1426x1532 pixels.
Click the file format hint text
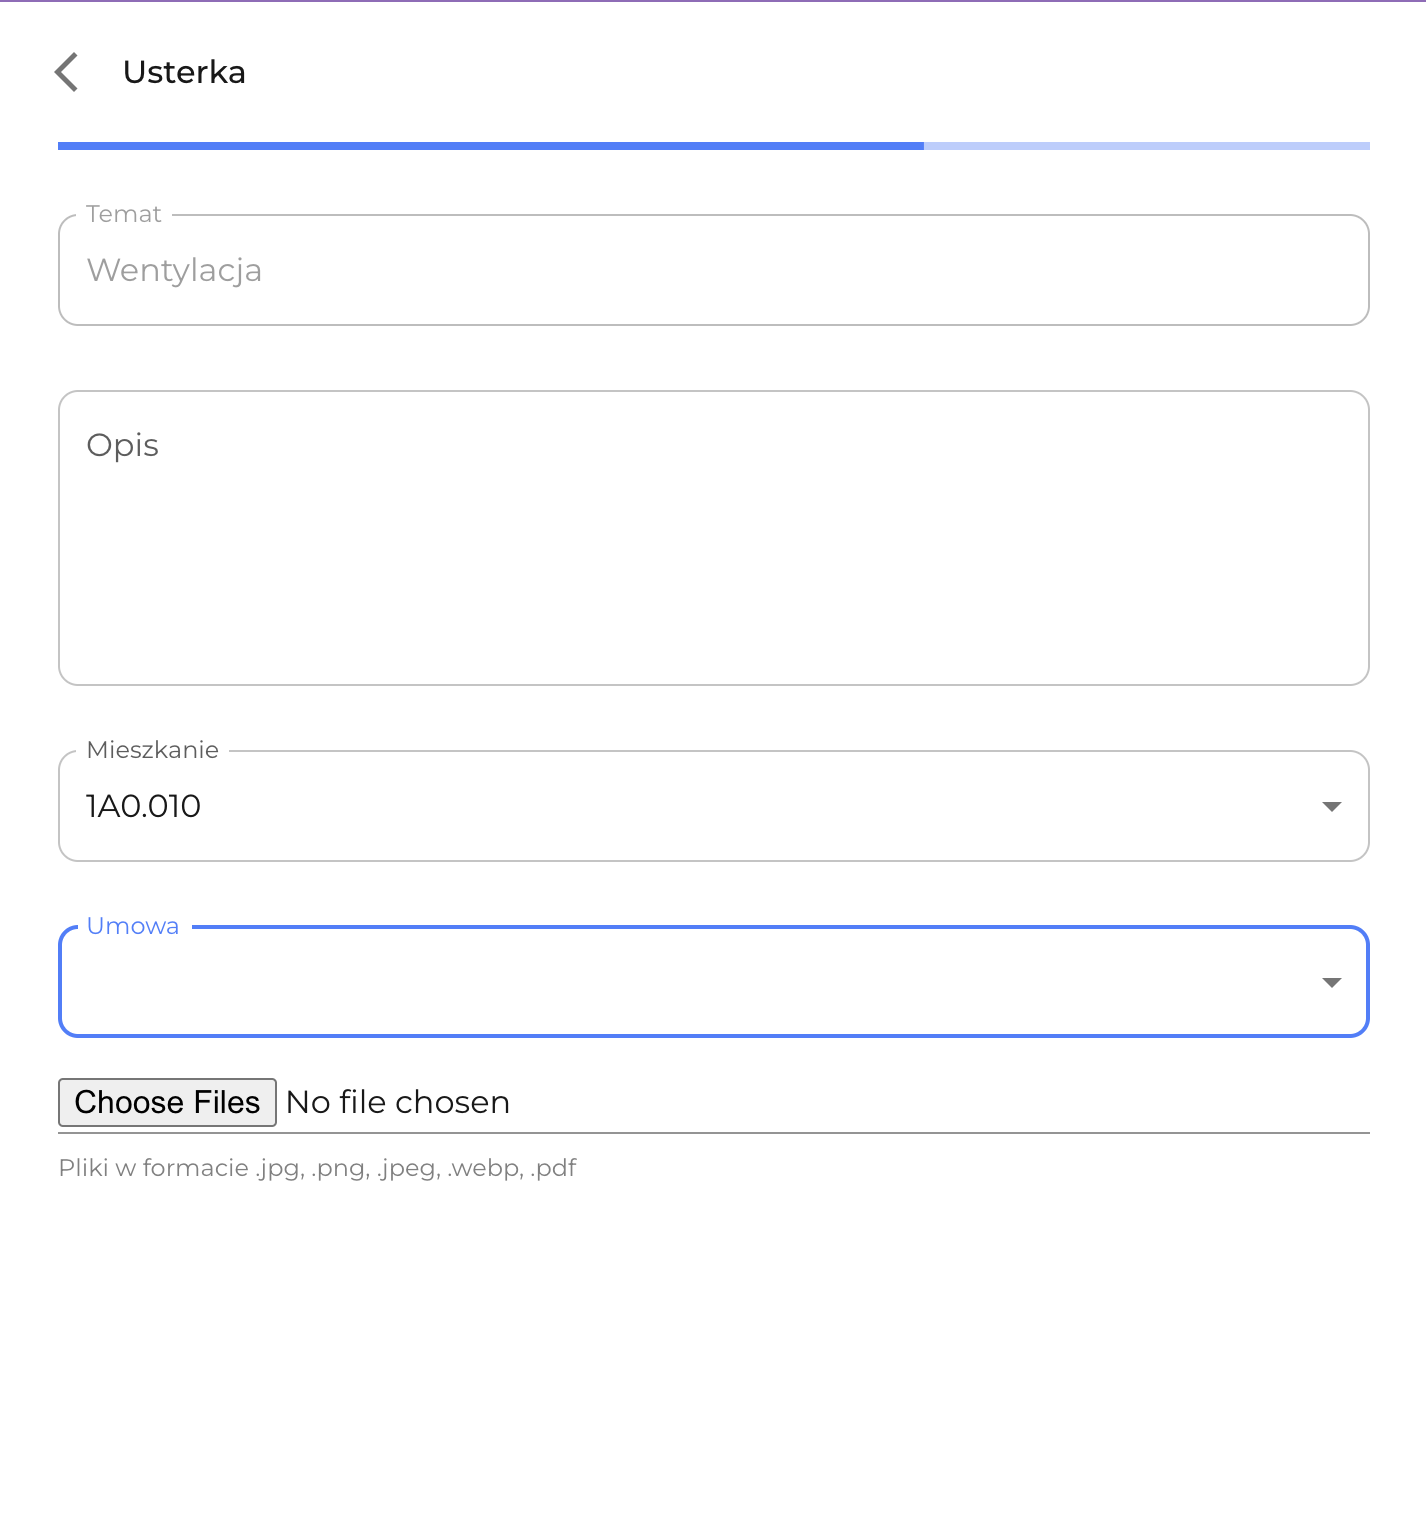(317, 1168)
